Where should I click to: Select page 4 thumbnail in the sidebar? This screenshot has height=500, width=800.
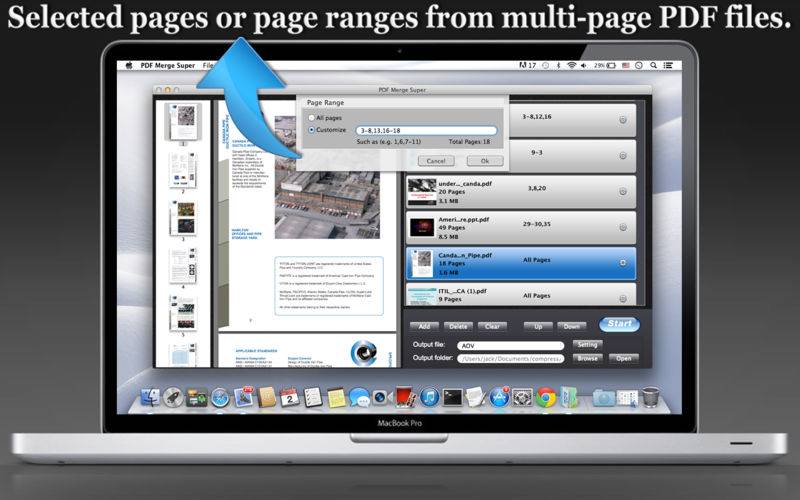[183, 266]
